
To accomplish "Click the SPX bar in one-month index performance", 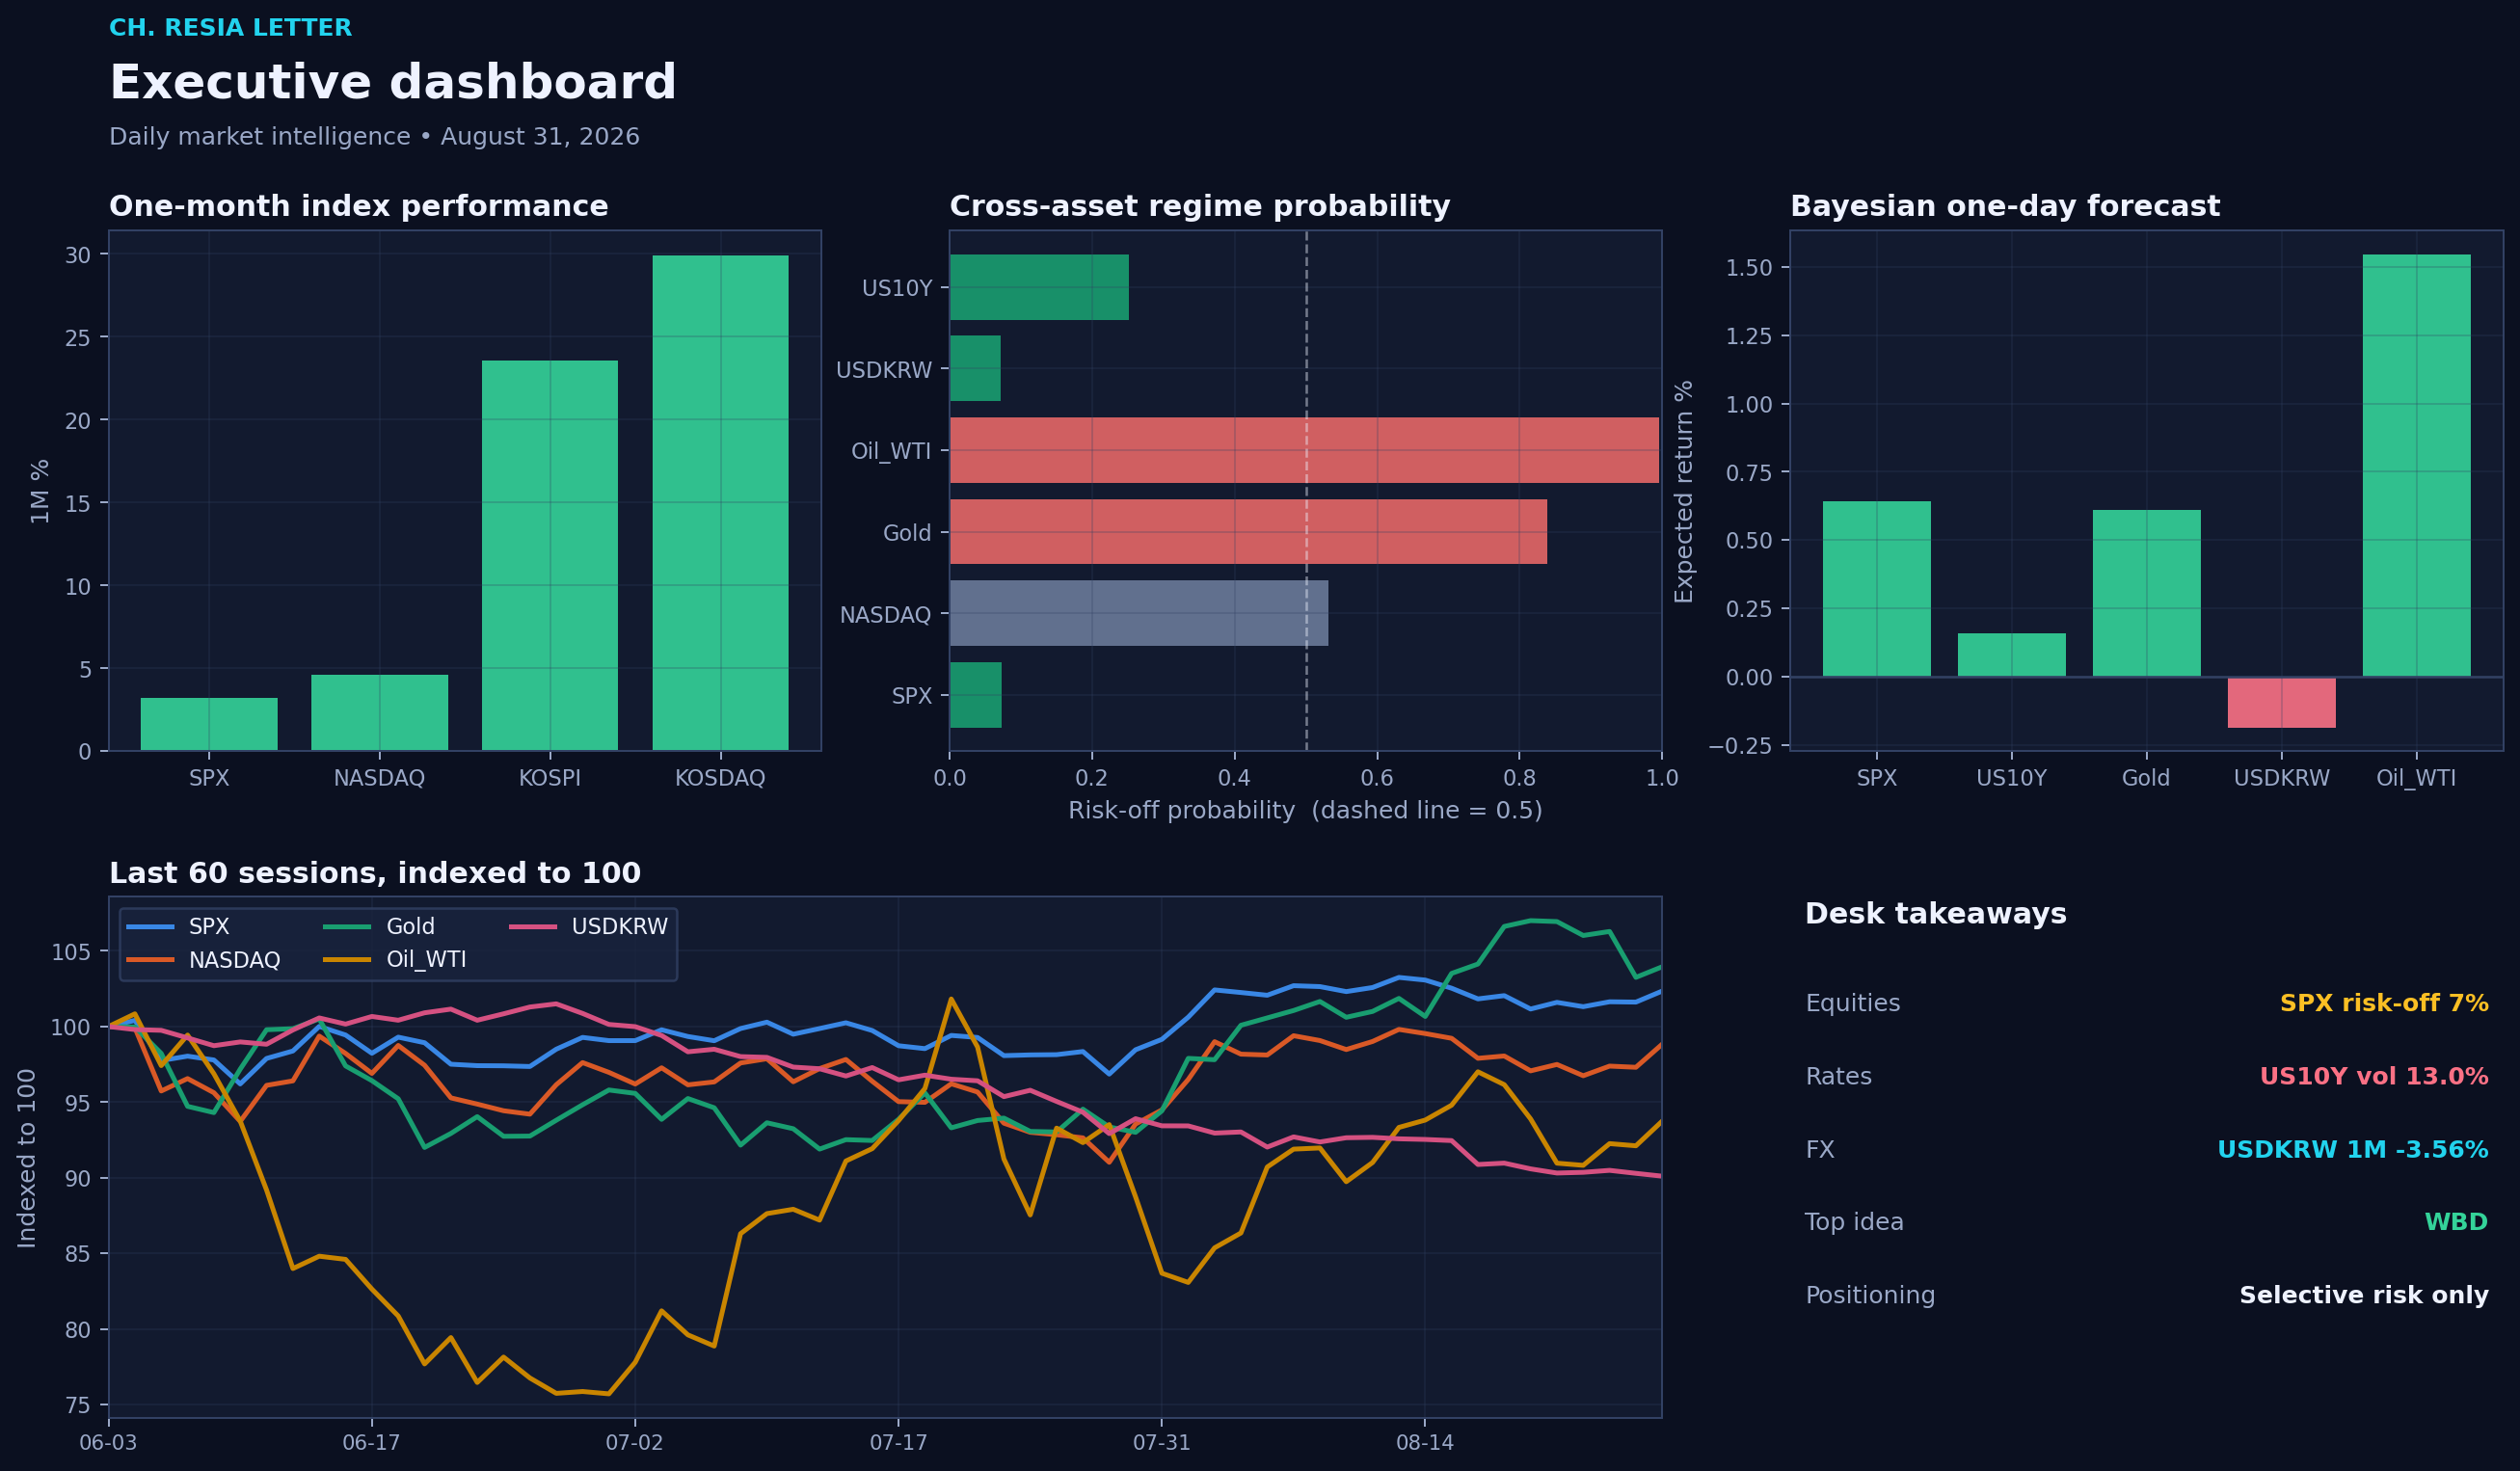I will (209, 724).
